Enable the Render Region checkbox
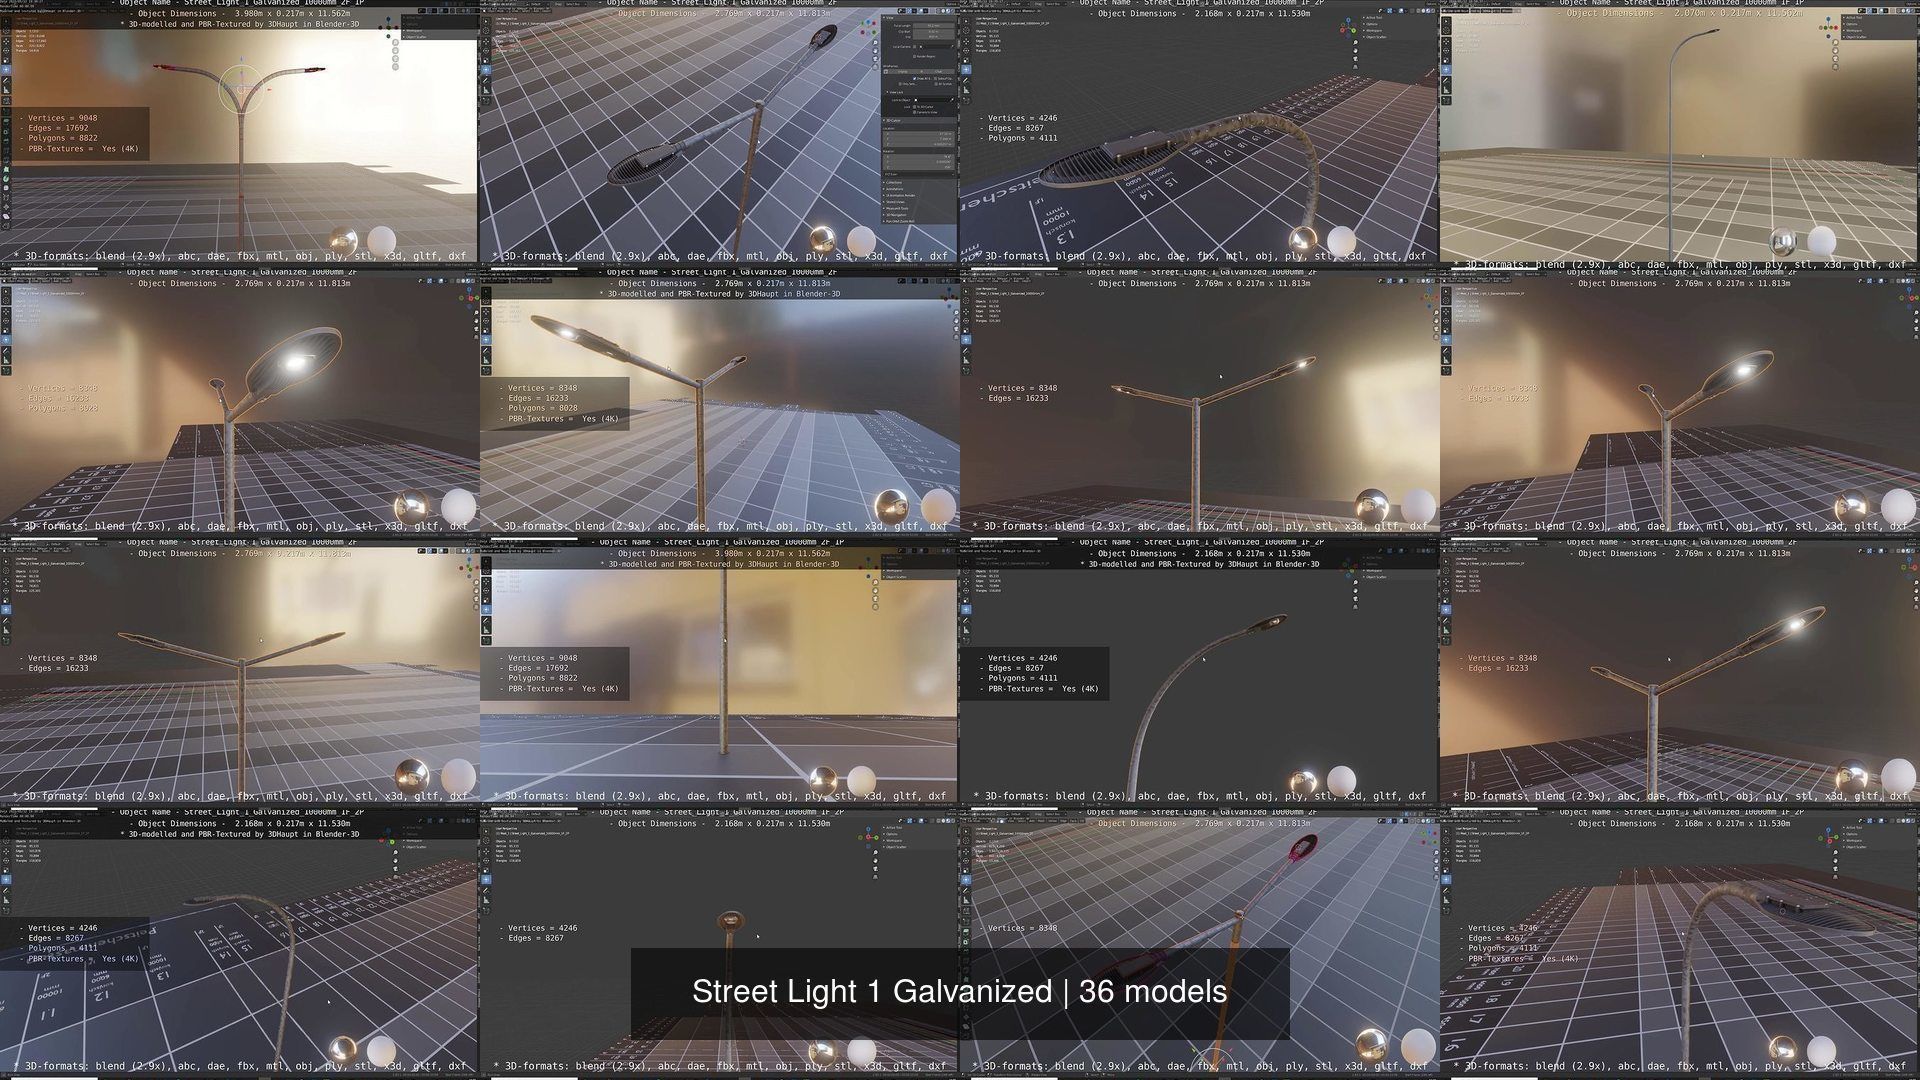The height and width of the screenshot is (1080, 1920). [914, 56]
